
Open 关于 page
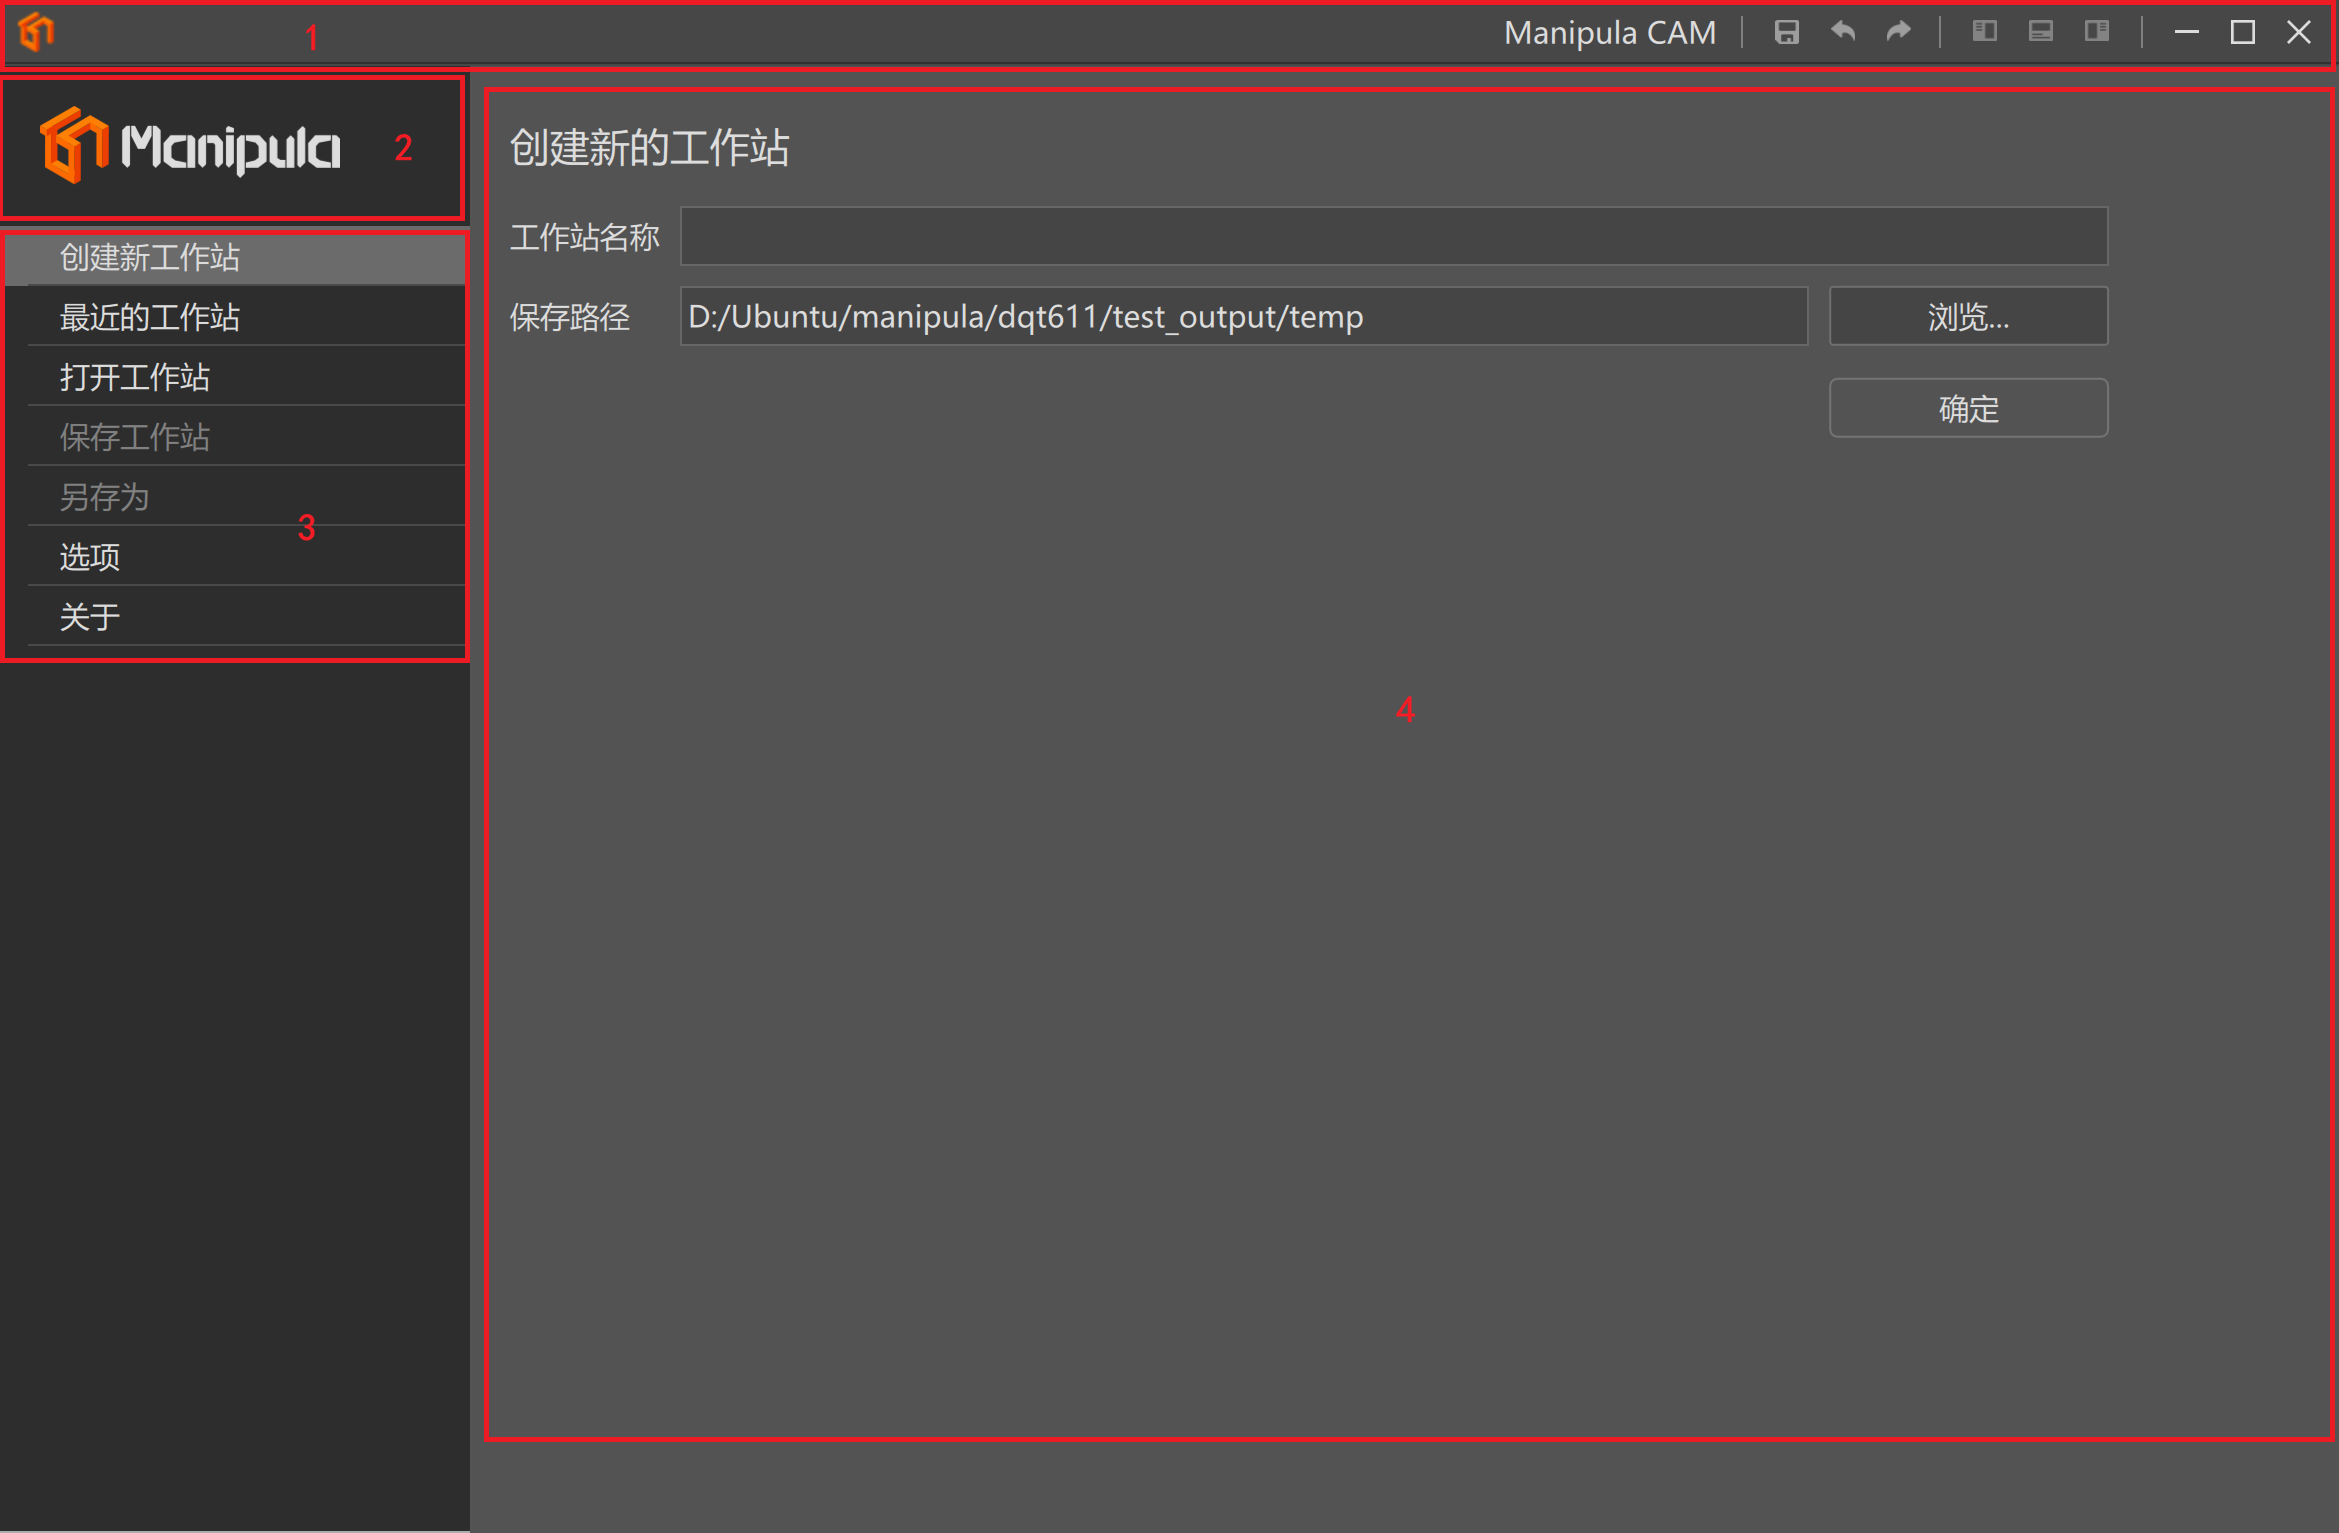click(x=236, y=617)
